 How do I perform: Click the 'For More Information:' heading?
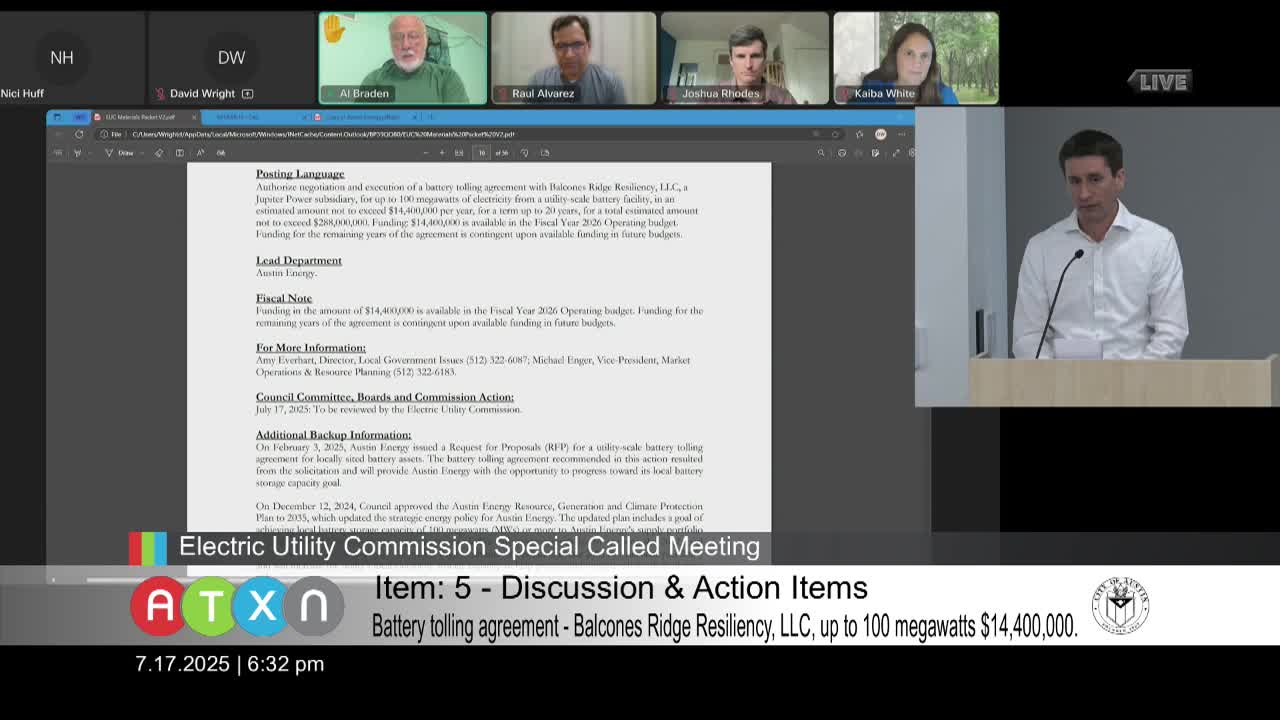(311, 348)
